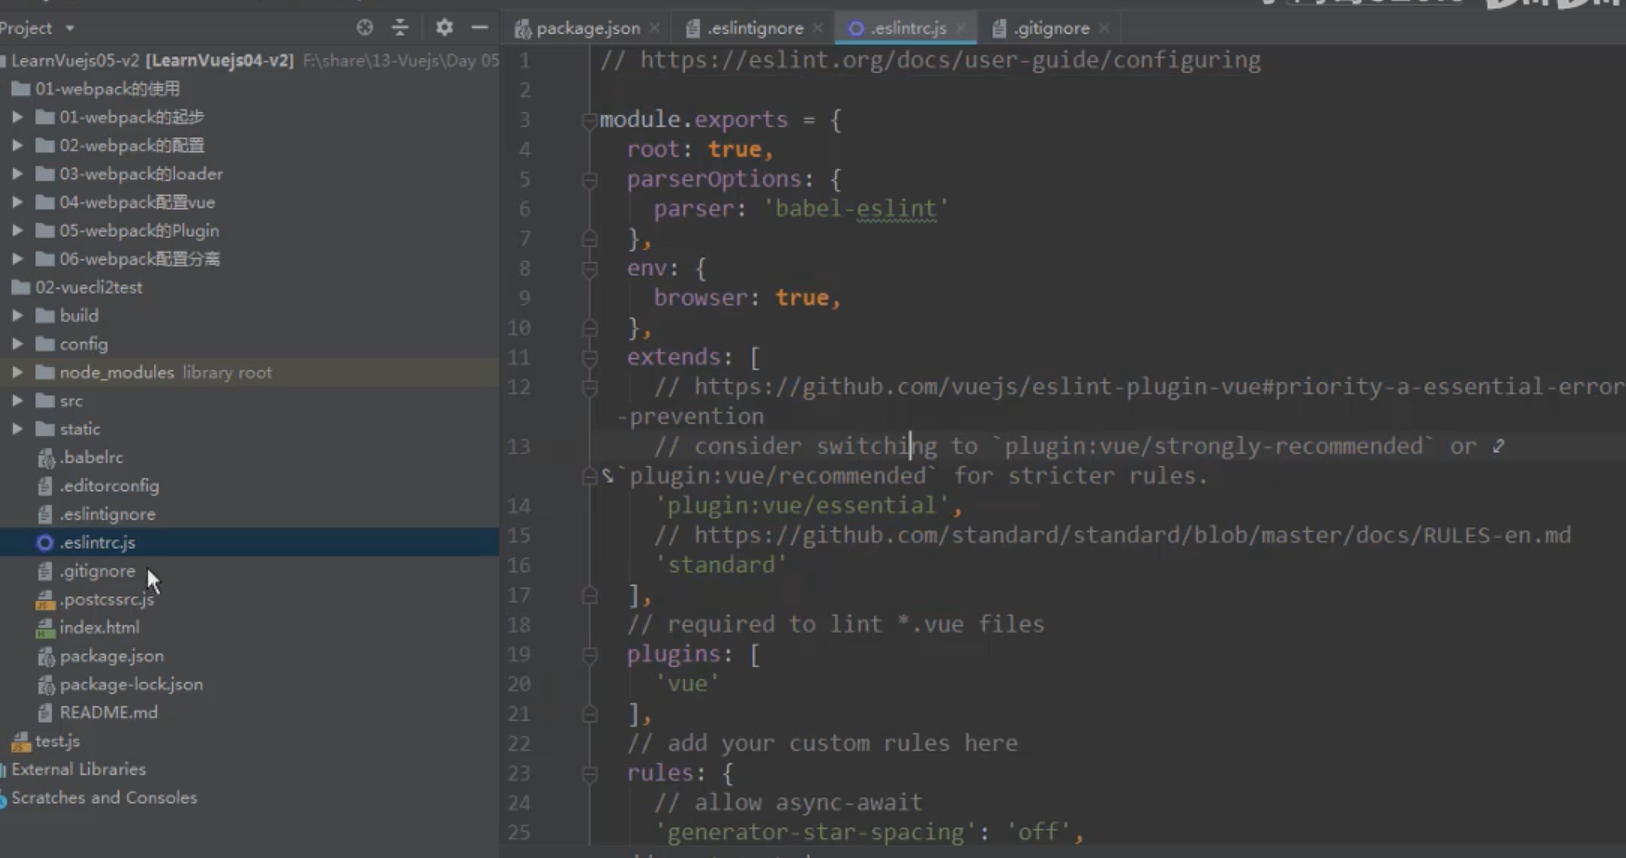Fold the rules block on line 23
This screenshot has height=858, width=1626.
click(589, 774)
